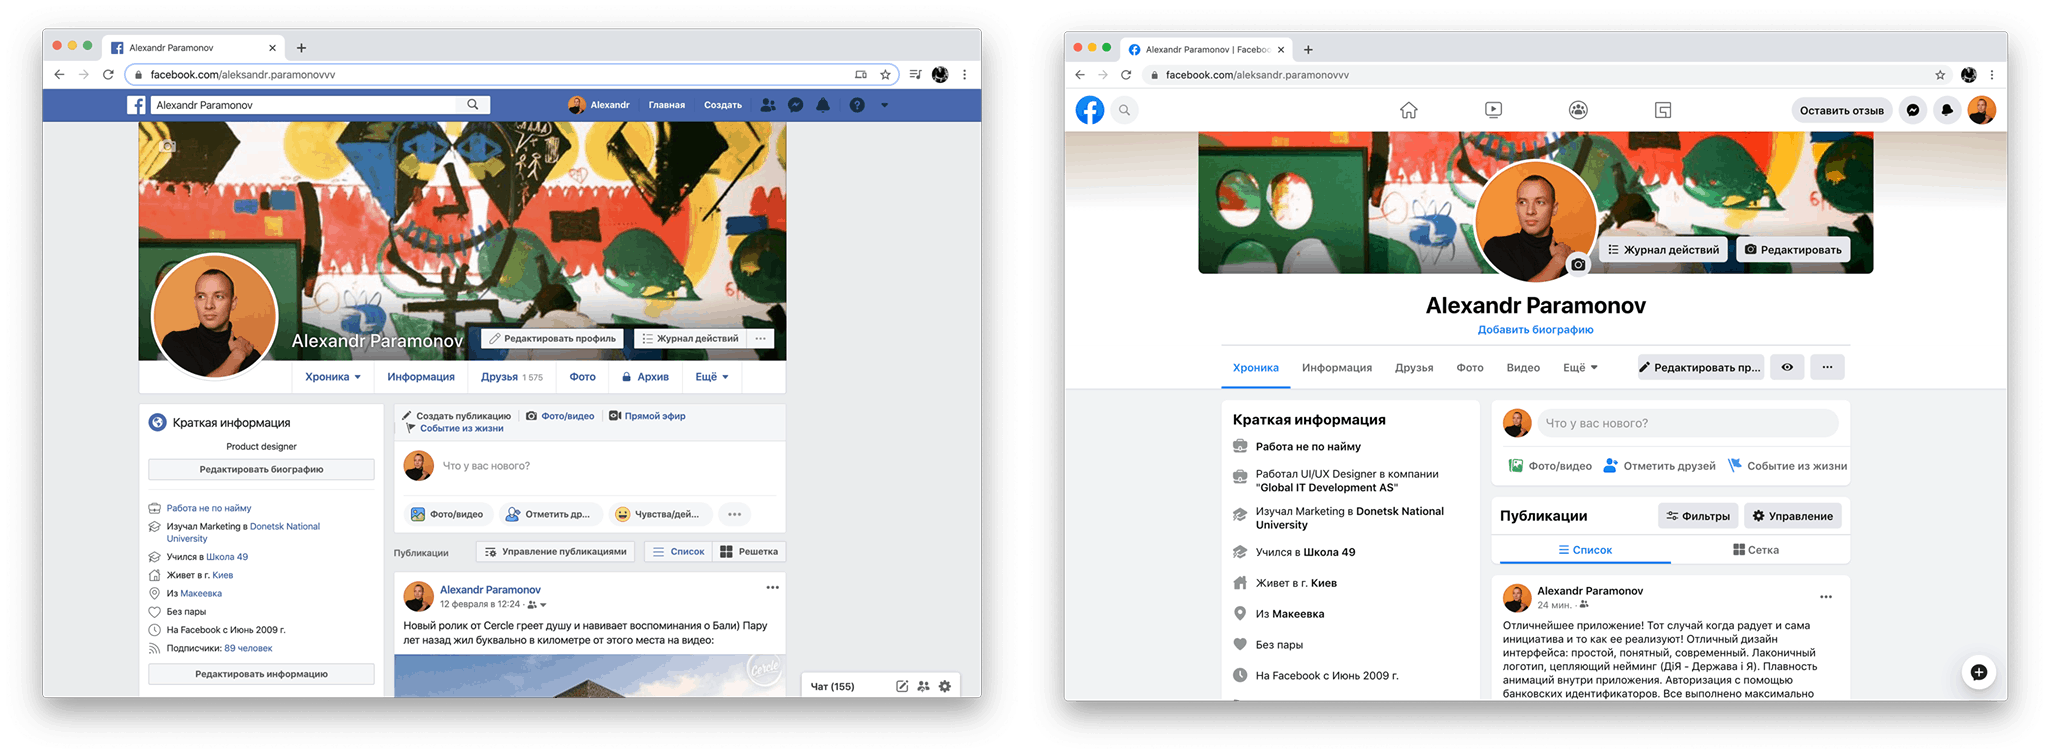This screenshot has height=754, width=2048.
Task: Toggle the eye View As button in the right window
Action: (1787, 367)
